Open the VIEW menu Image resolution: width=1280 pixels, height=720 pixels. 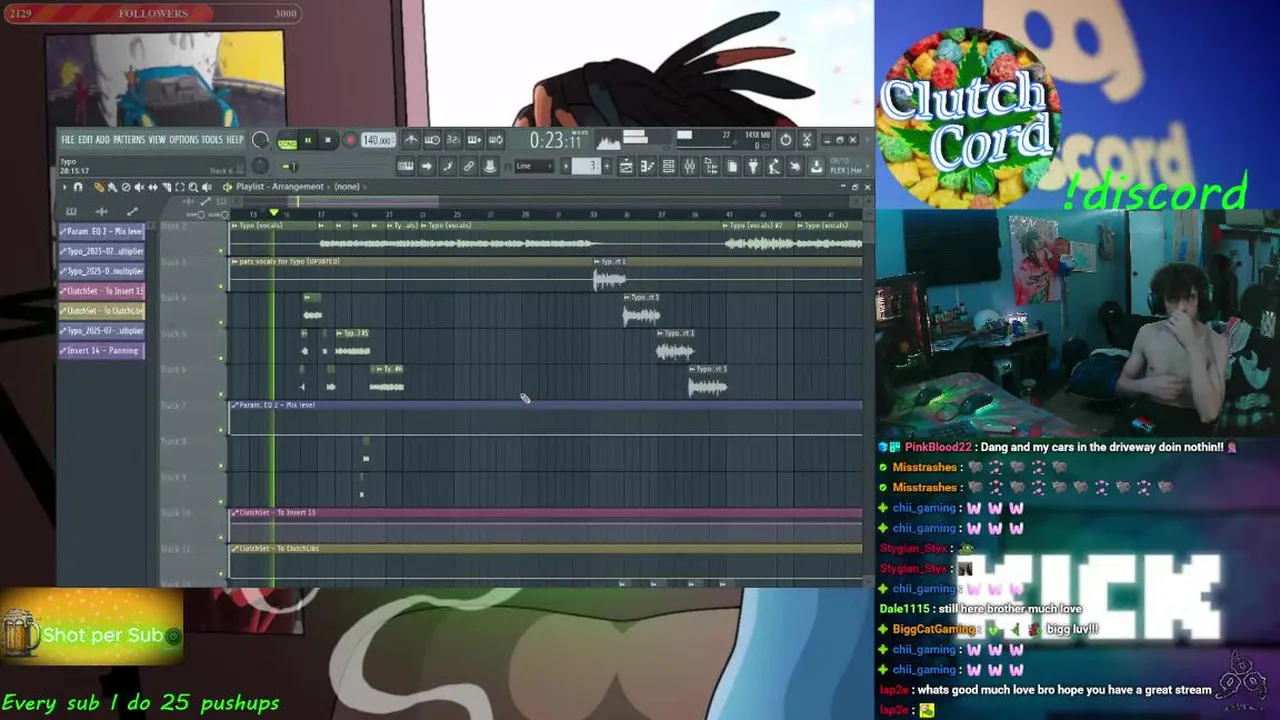tap(157, 140)
